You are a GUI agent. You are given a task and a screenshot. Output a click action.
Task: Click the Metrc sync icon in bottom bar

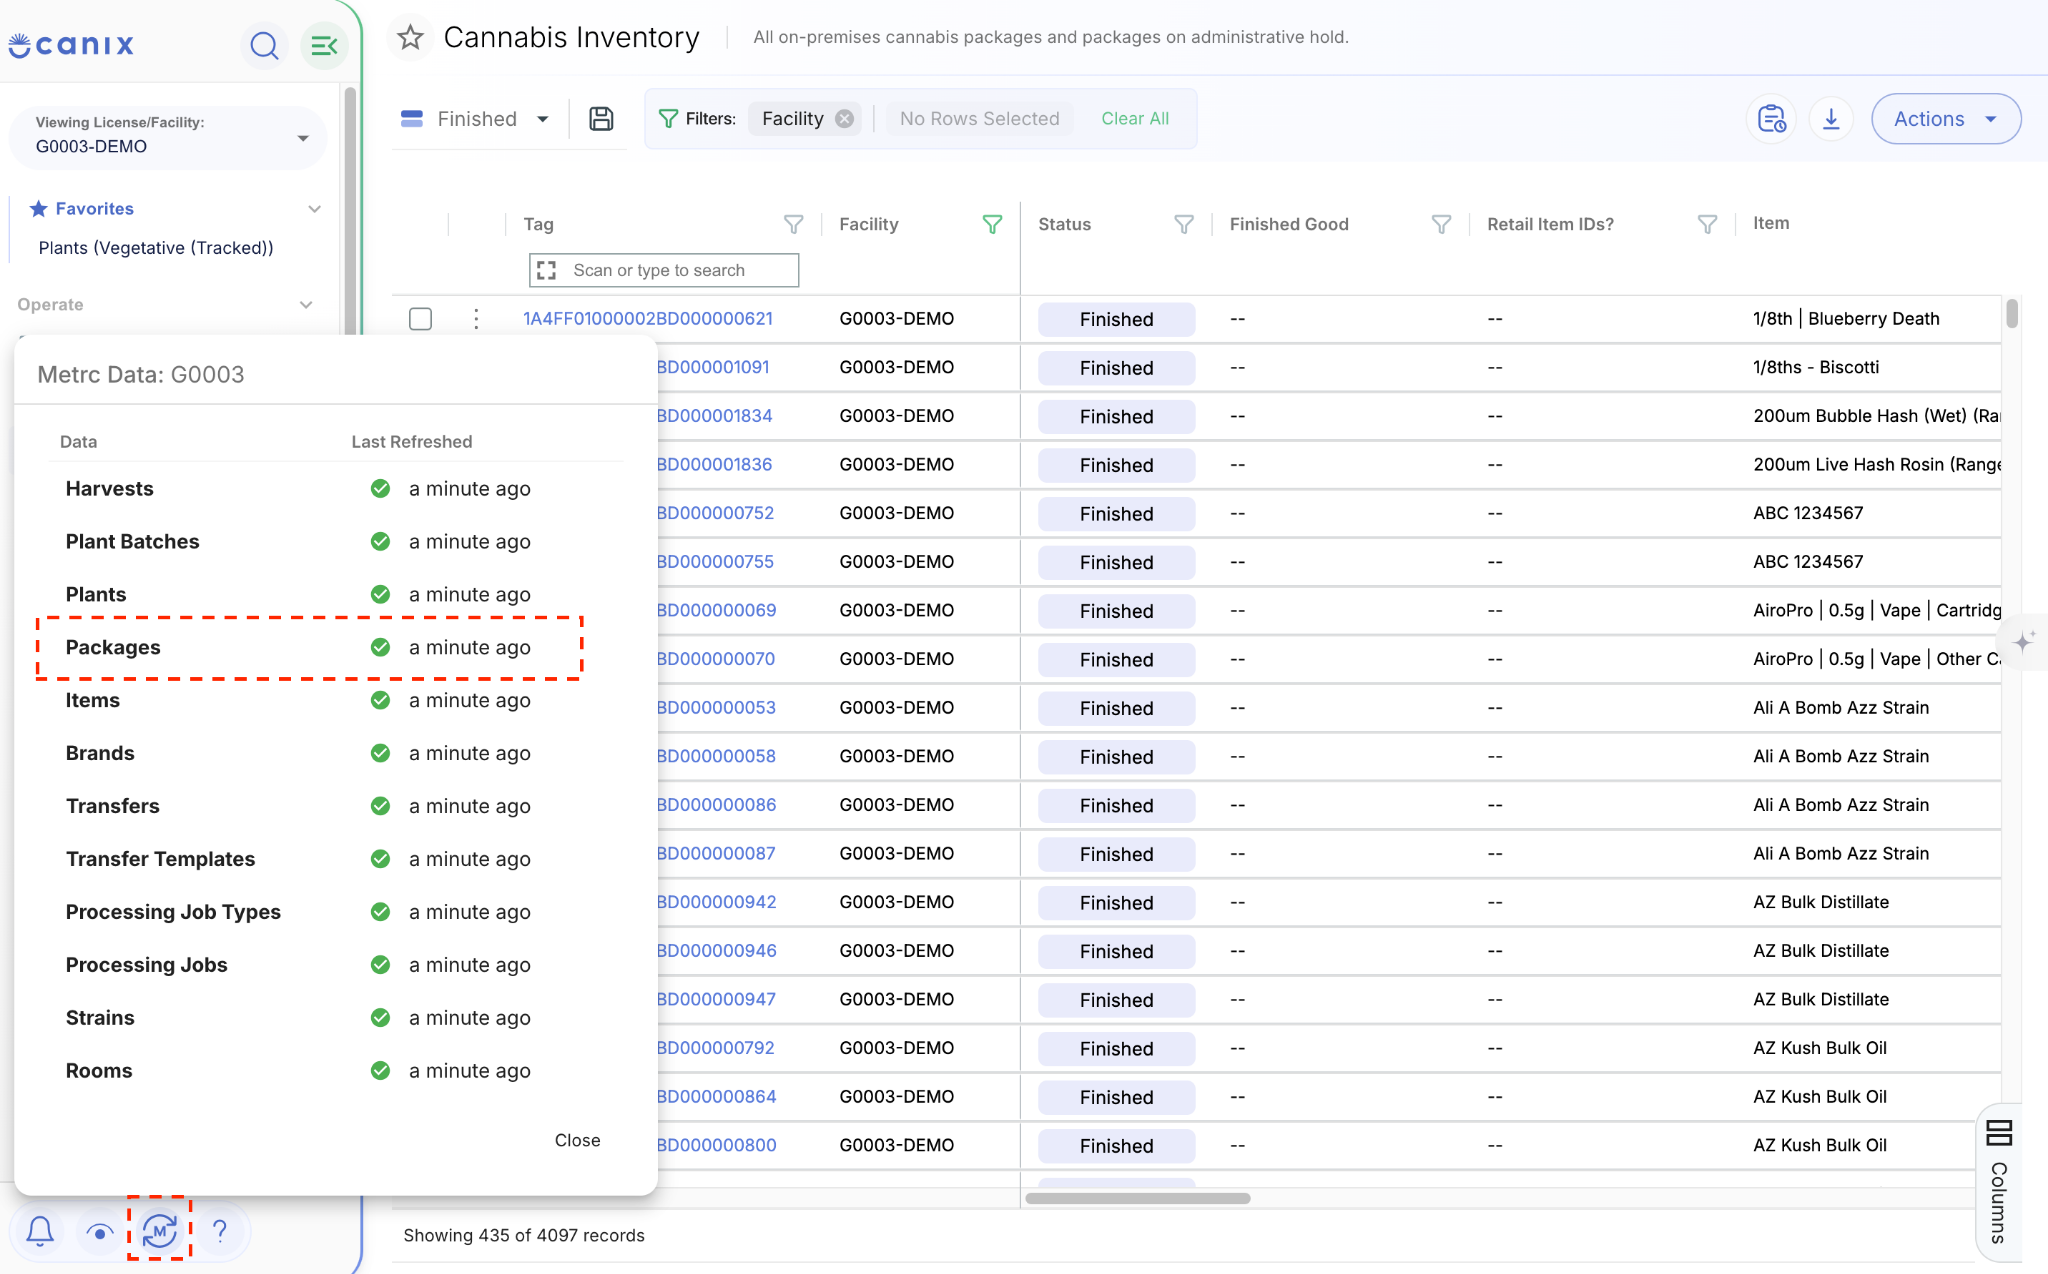pyautogui.click(x=159, y=1230)
